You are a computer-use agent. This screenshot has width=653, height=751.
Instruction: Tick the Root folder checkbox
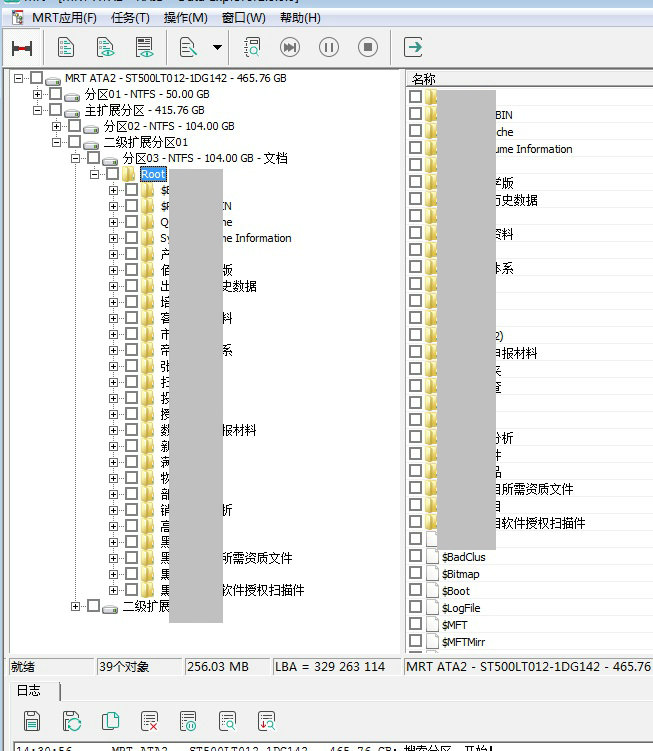click(x=113, y=174)
